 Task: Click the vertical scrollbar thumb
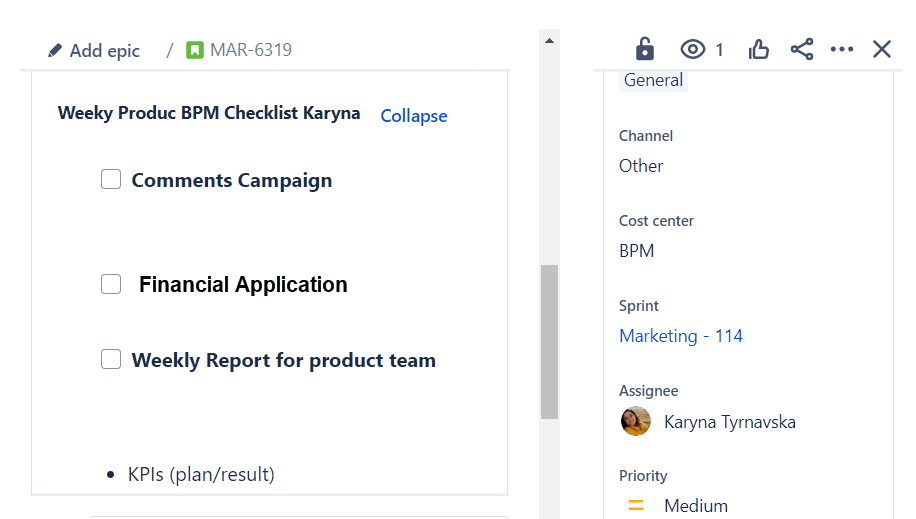[549, 342]
